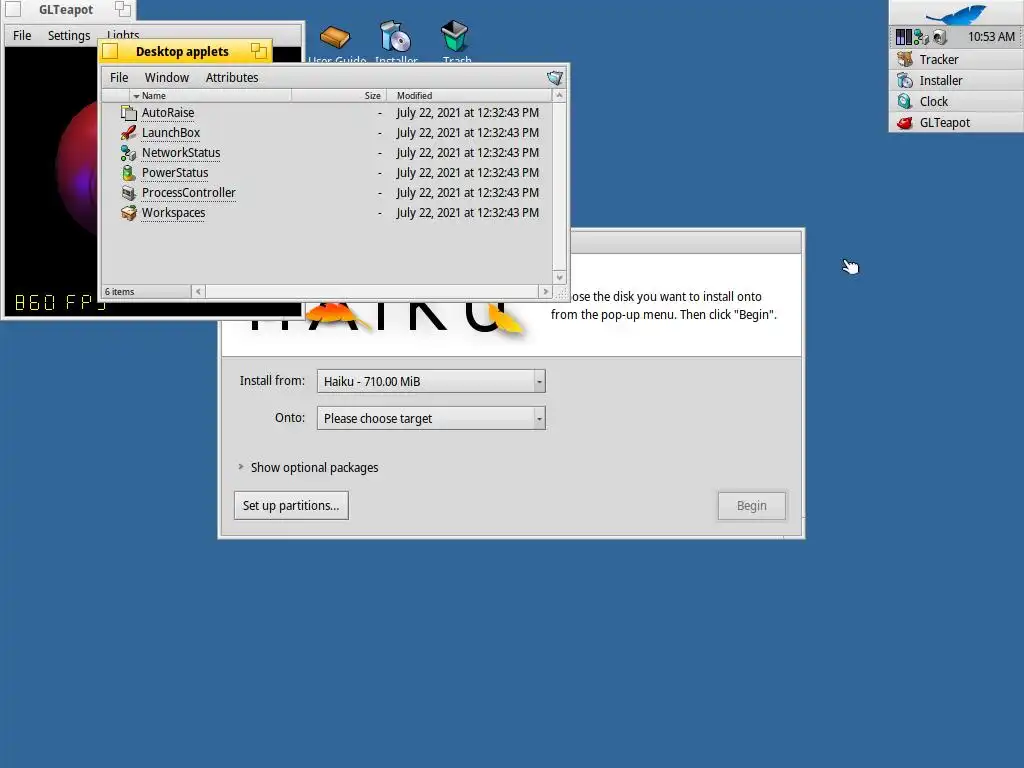This screenshot has width=1024, height=768.
Task: Click the Installer desktop icon
Action: [395, 37]
